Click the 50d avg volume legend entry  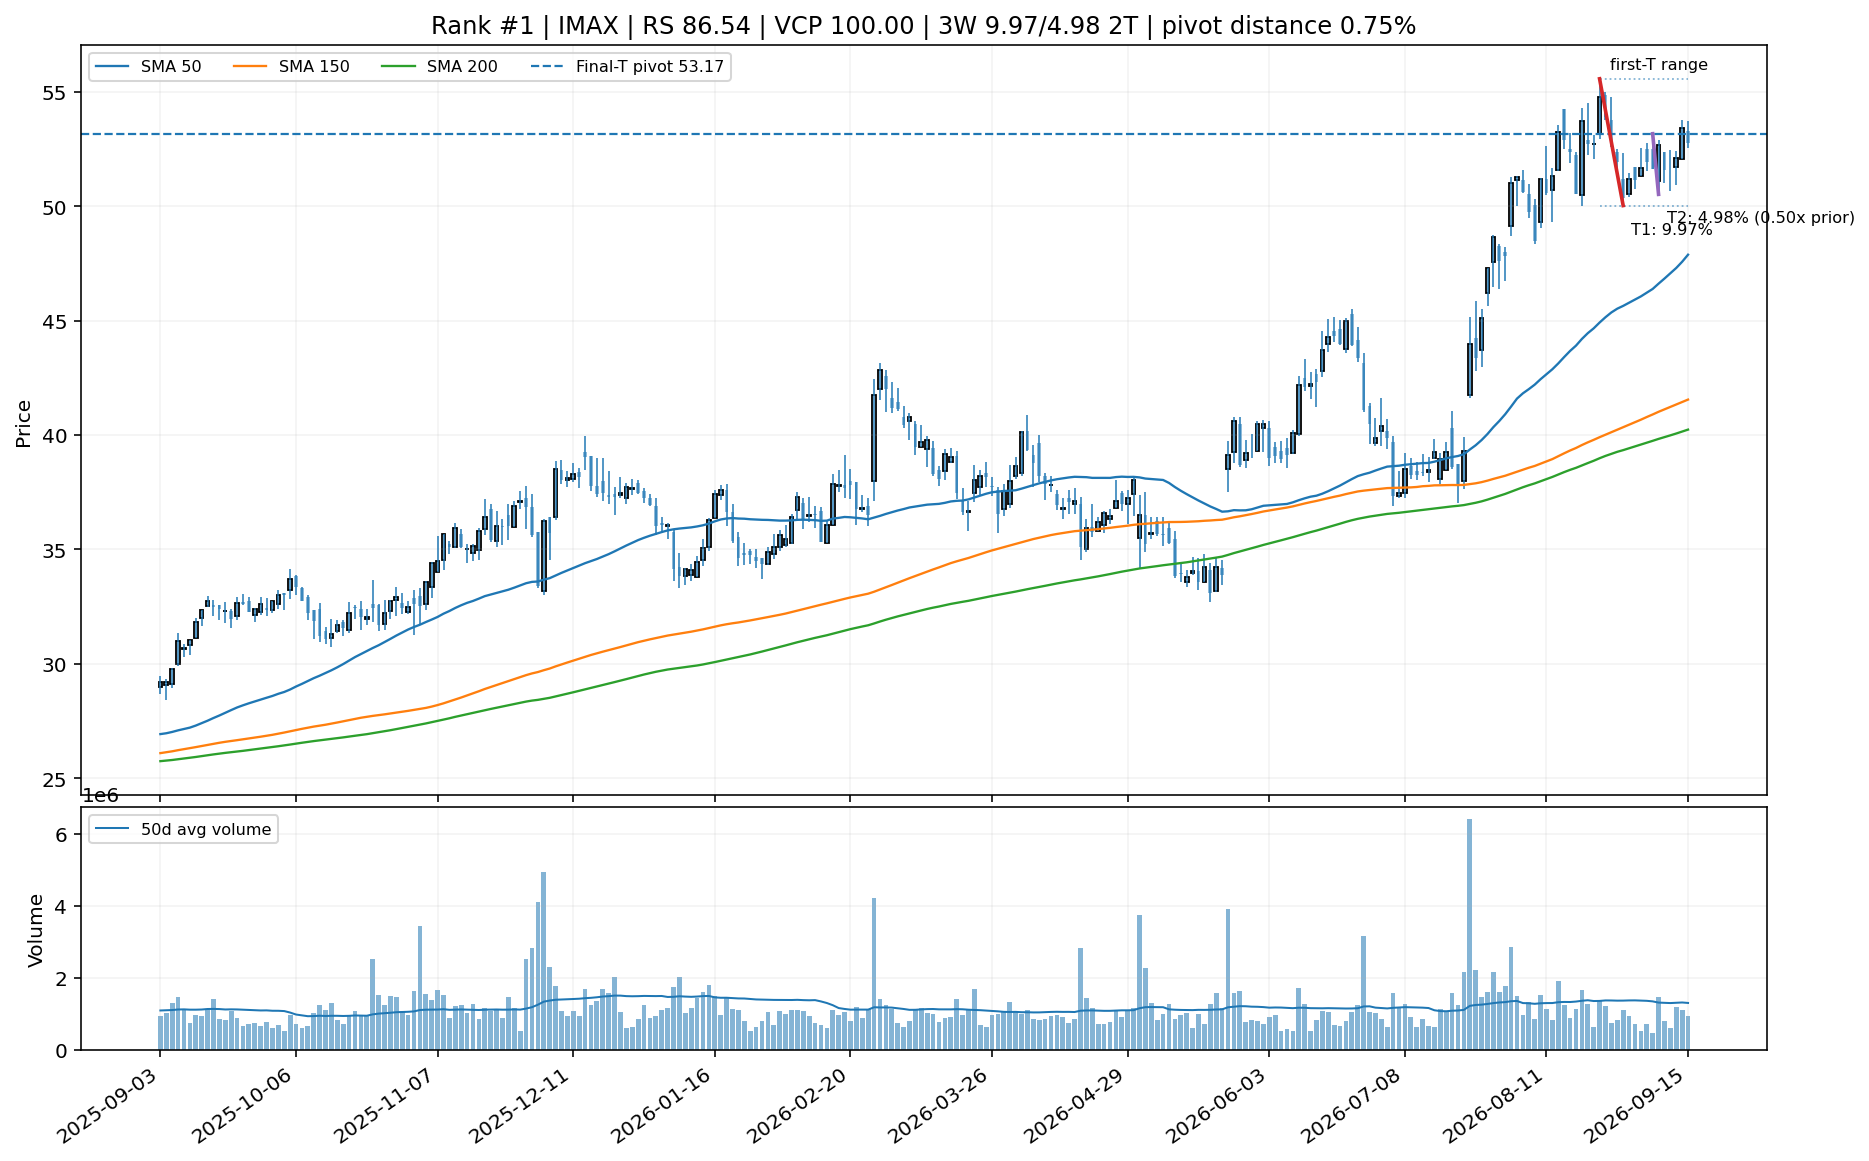[183, 829]
